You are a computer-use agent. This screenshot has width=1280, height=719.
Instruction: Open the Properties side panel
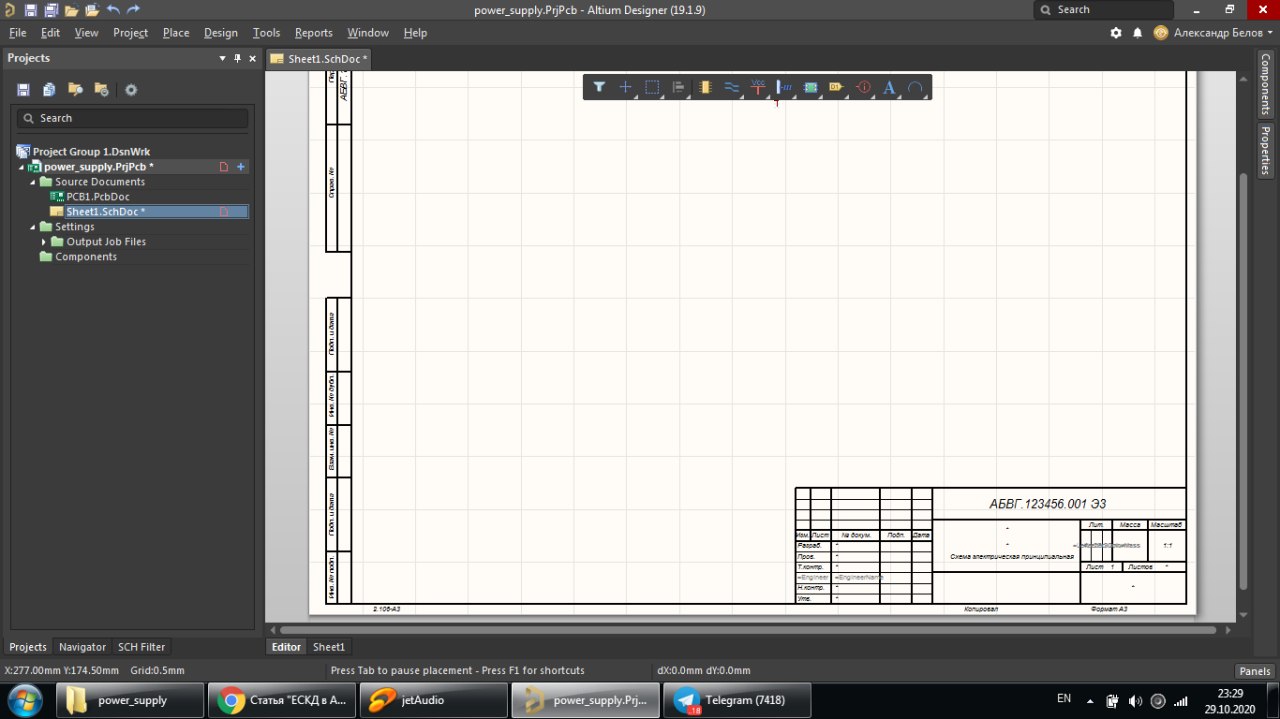[x=1265, y=150]
